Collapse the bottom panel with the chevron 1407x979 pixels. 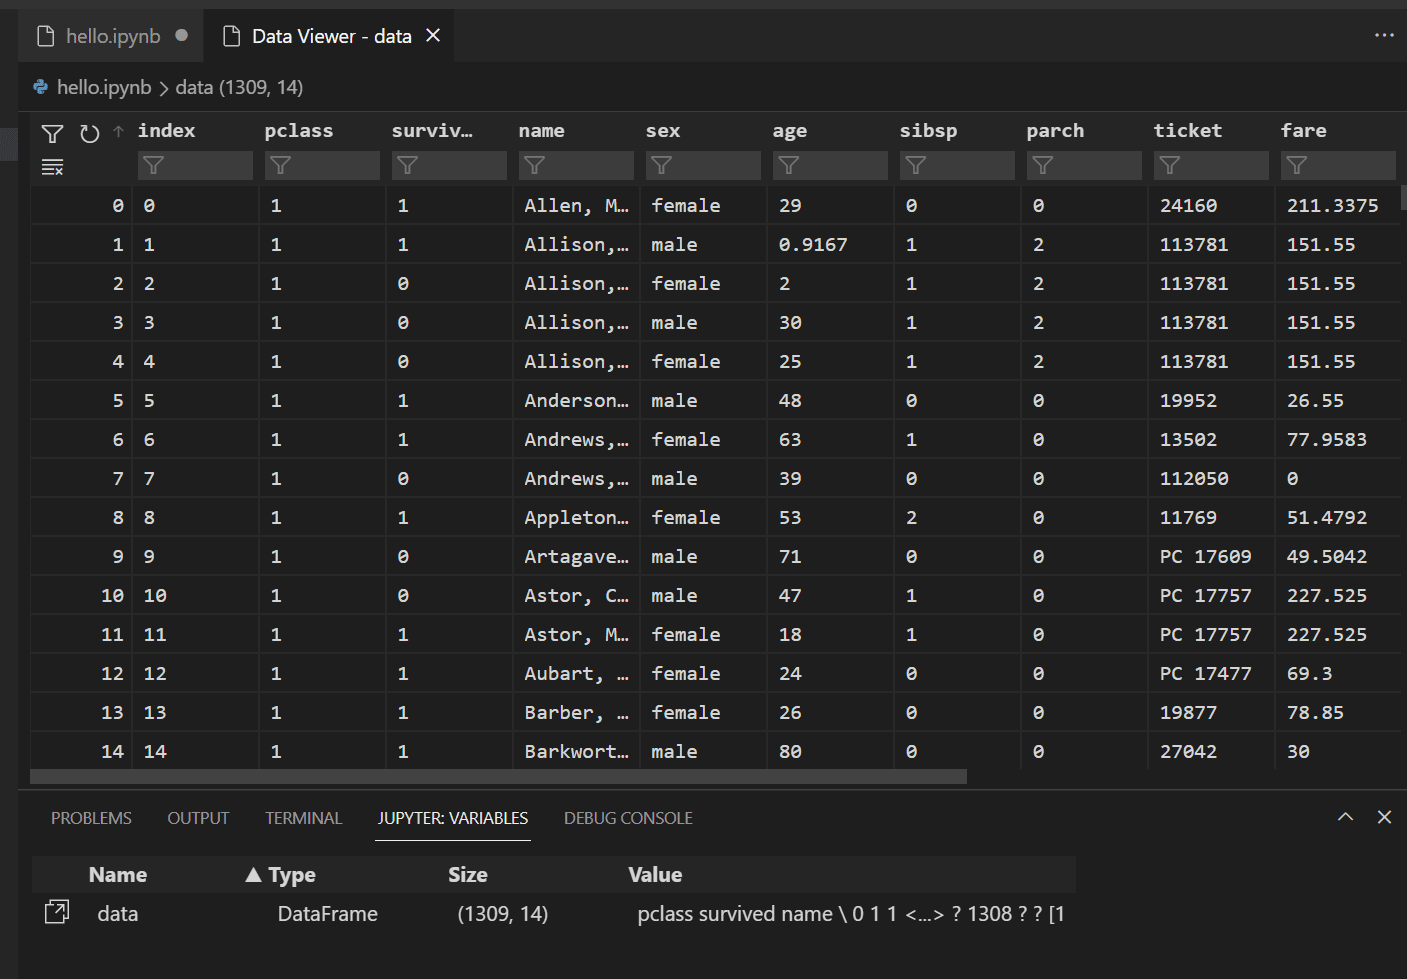(x=1345, y=817)
